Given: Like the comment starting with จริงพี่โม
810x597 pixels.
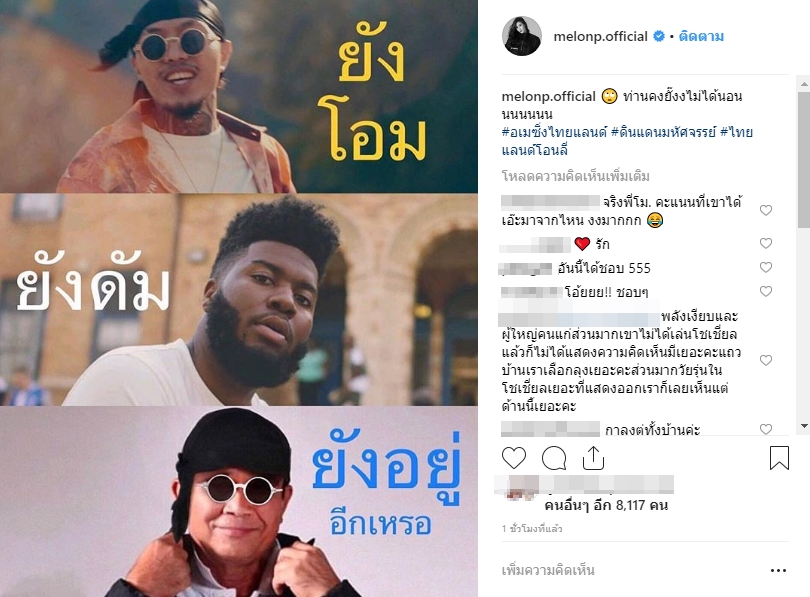Looking at the screenshot, I should point(766,210).
